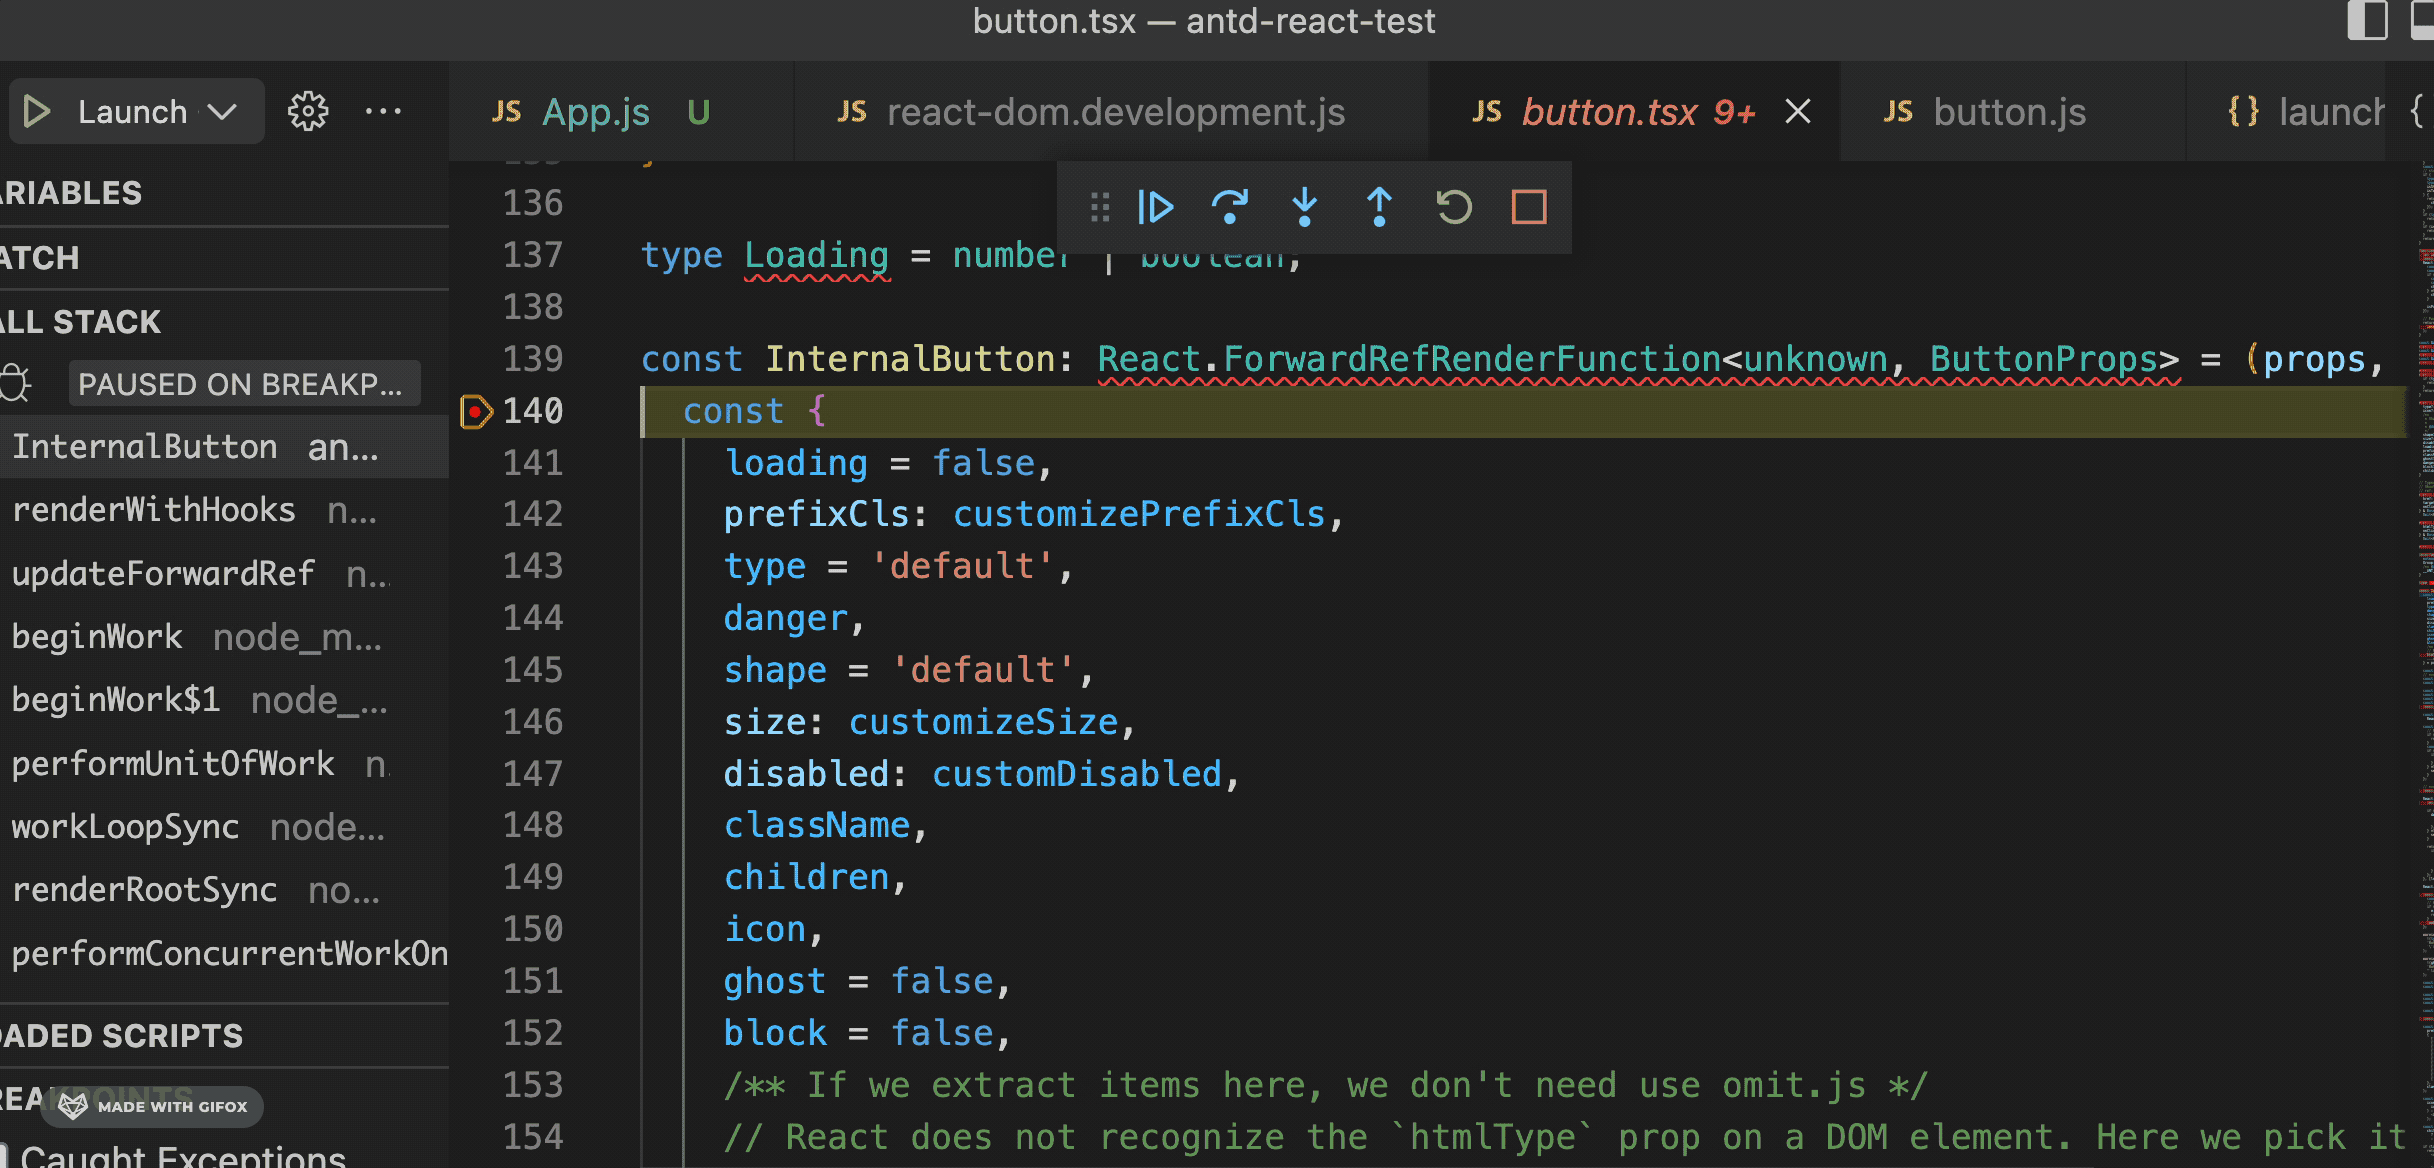Toggle the Caught Exceptions checkbox

coord(4,1155)
